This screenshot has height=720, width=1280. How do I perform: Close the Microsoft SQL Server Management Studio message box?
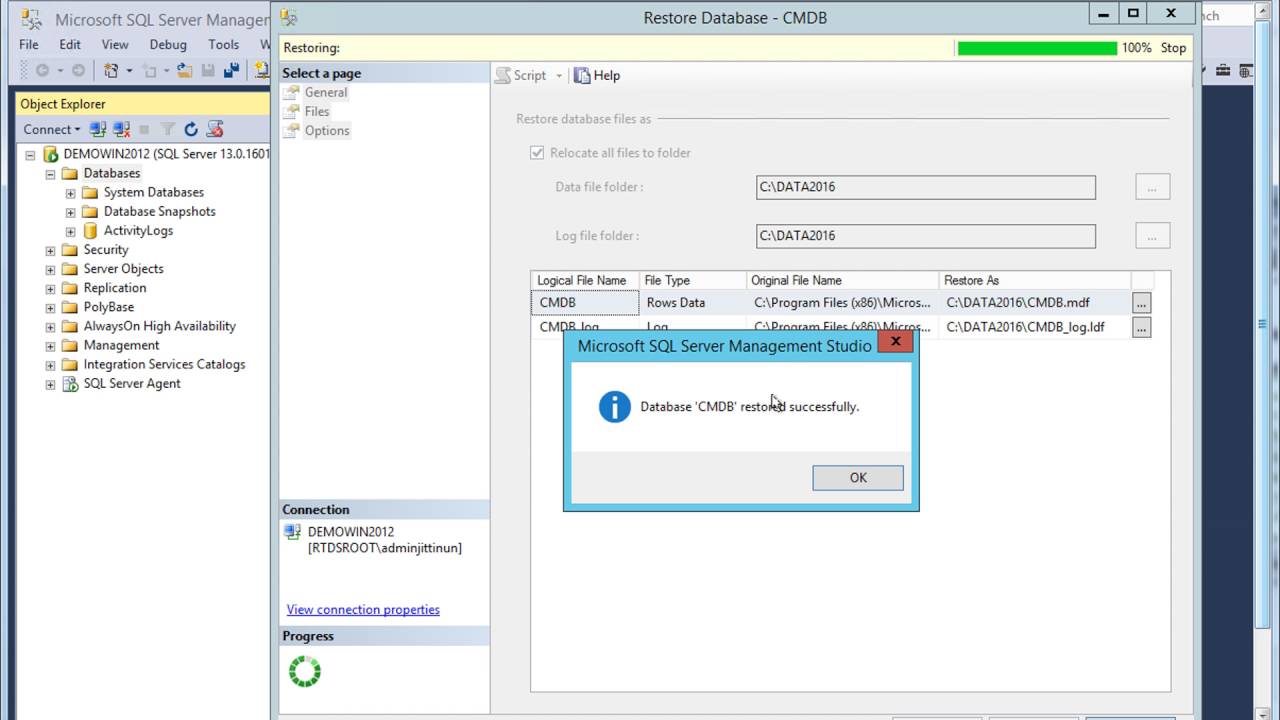point(895,342)
